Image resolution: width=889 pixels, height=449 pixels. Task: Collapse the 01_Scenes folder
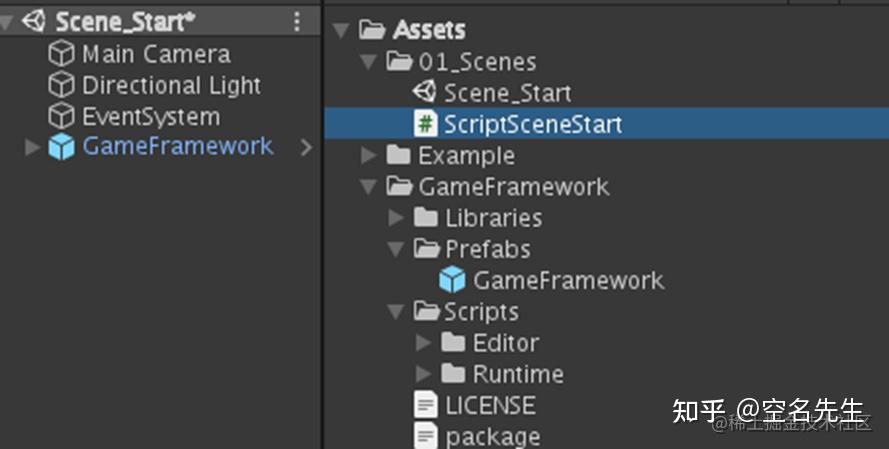(x=369, y=62)
